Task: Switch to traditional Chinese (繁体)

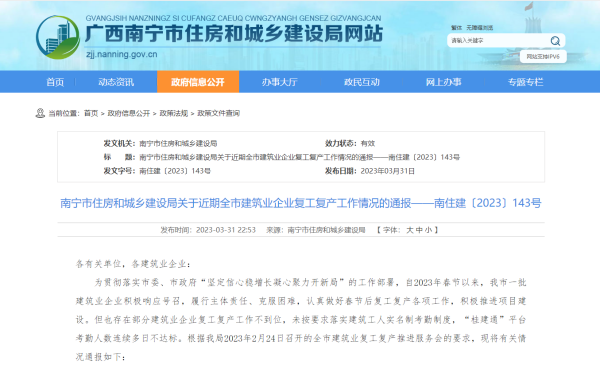Action: [456, 28]
